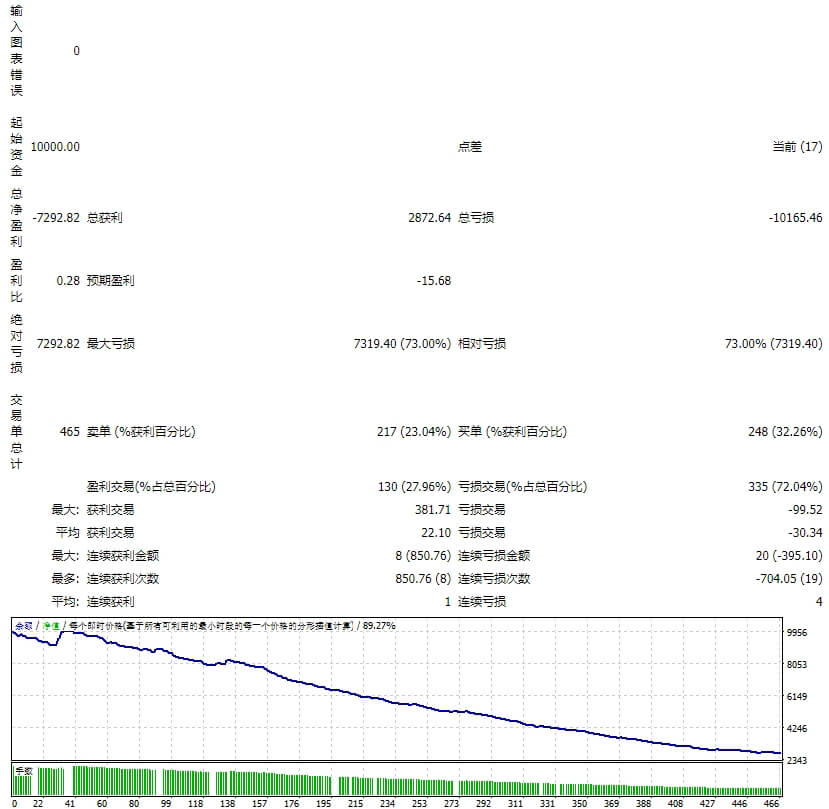Click the 6149 y-axis label
829x809 pixels.
click(x=797, y=696)
